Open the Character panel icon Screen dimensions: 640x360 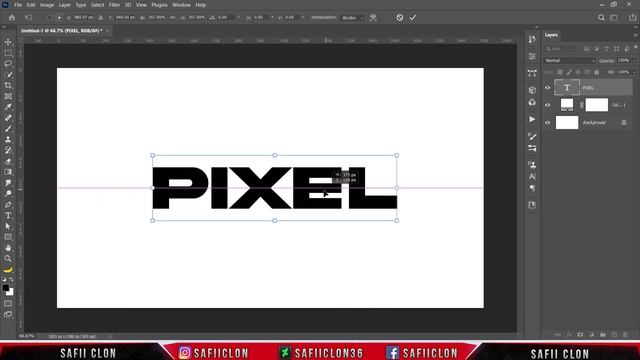pyautogui.click(x=532, y=176)
